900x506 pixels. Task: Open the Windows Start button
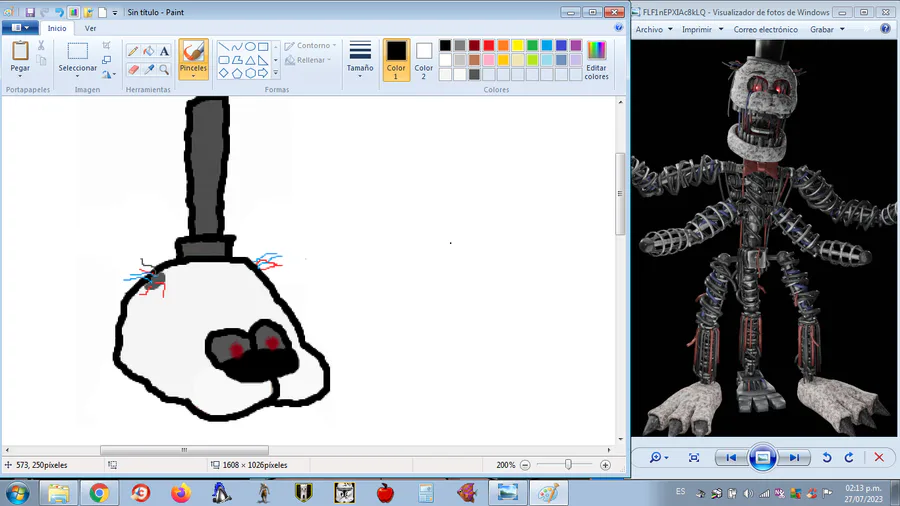17,493
